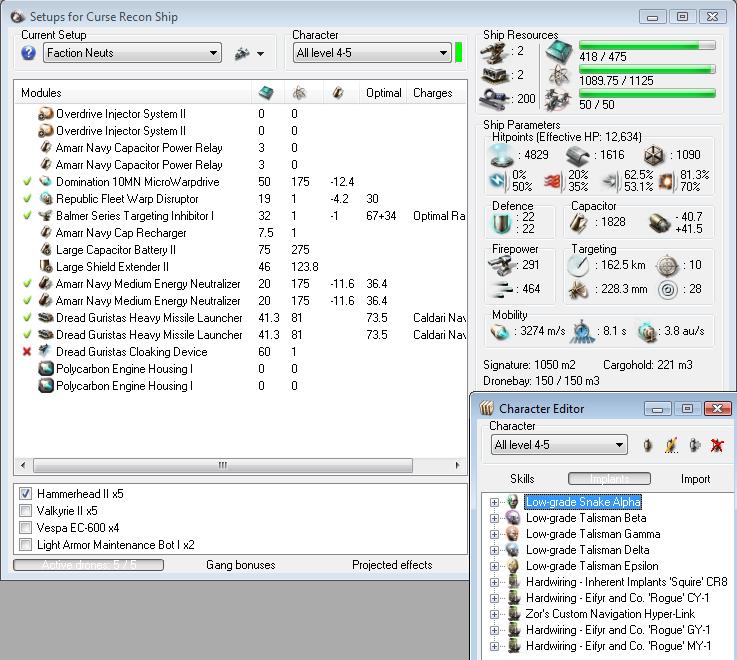Expand the Low-grade Talisman Beta tree node
The width and height of the screenshot is (737, 660).
[x=495, y=518]
